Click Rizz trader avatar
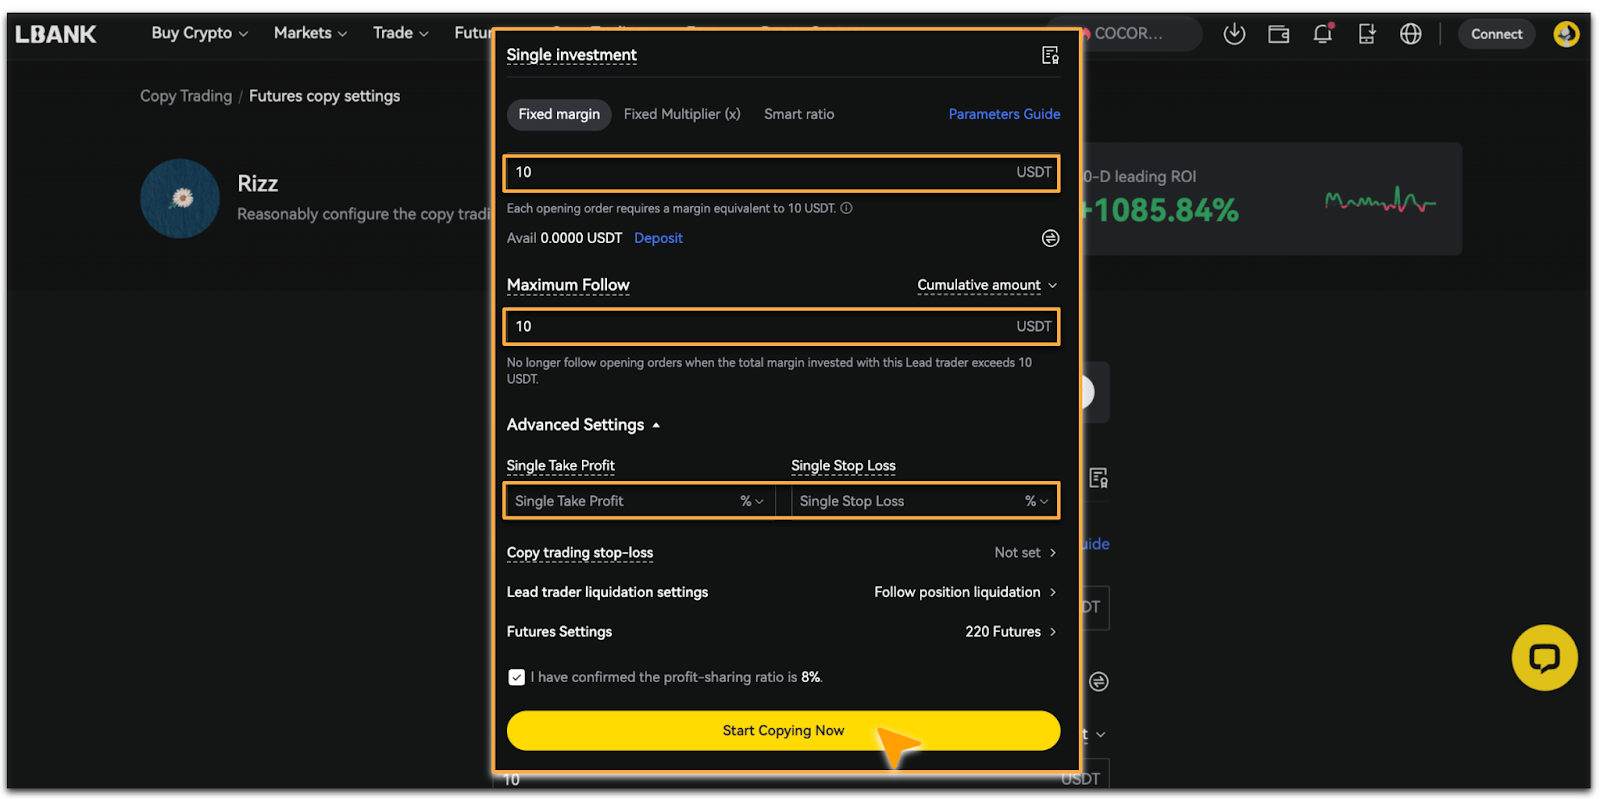The image size is (1600, 799). pyautogui.click(x=180, y=198)
